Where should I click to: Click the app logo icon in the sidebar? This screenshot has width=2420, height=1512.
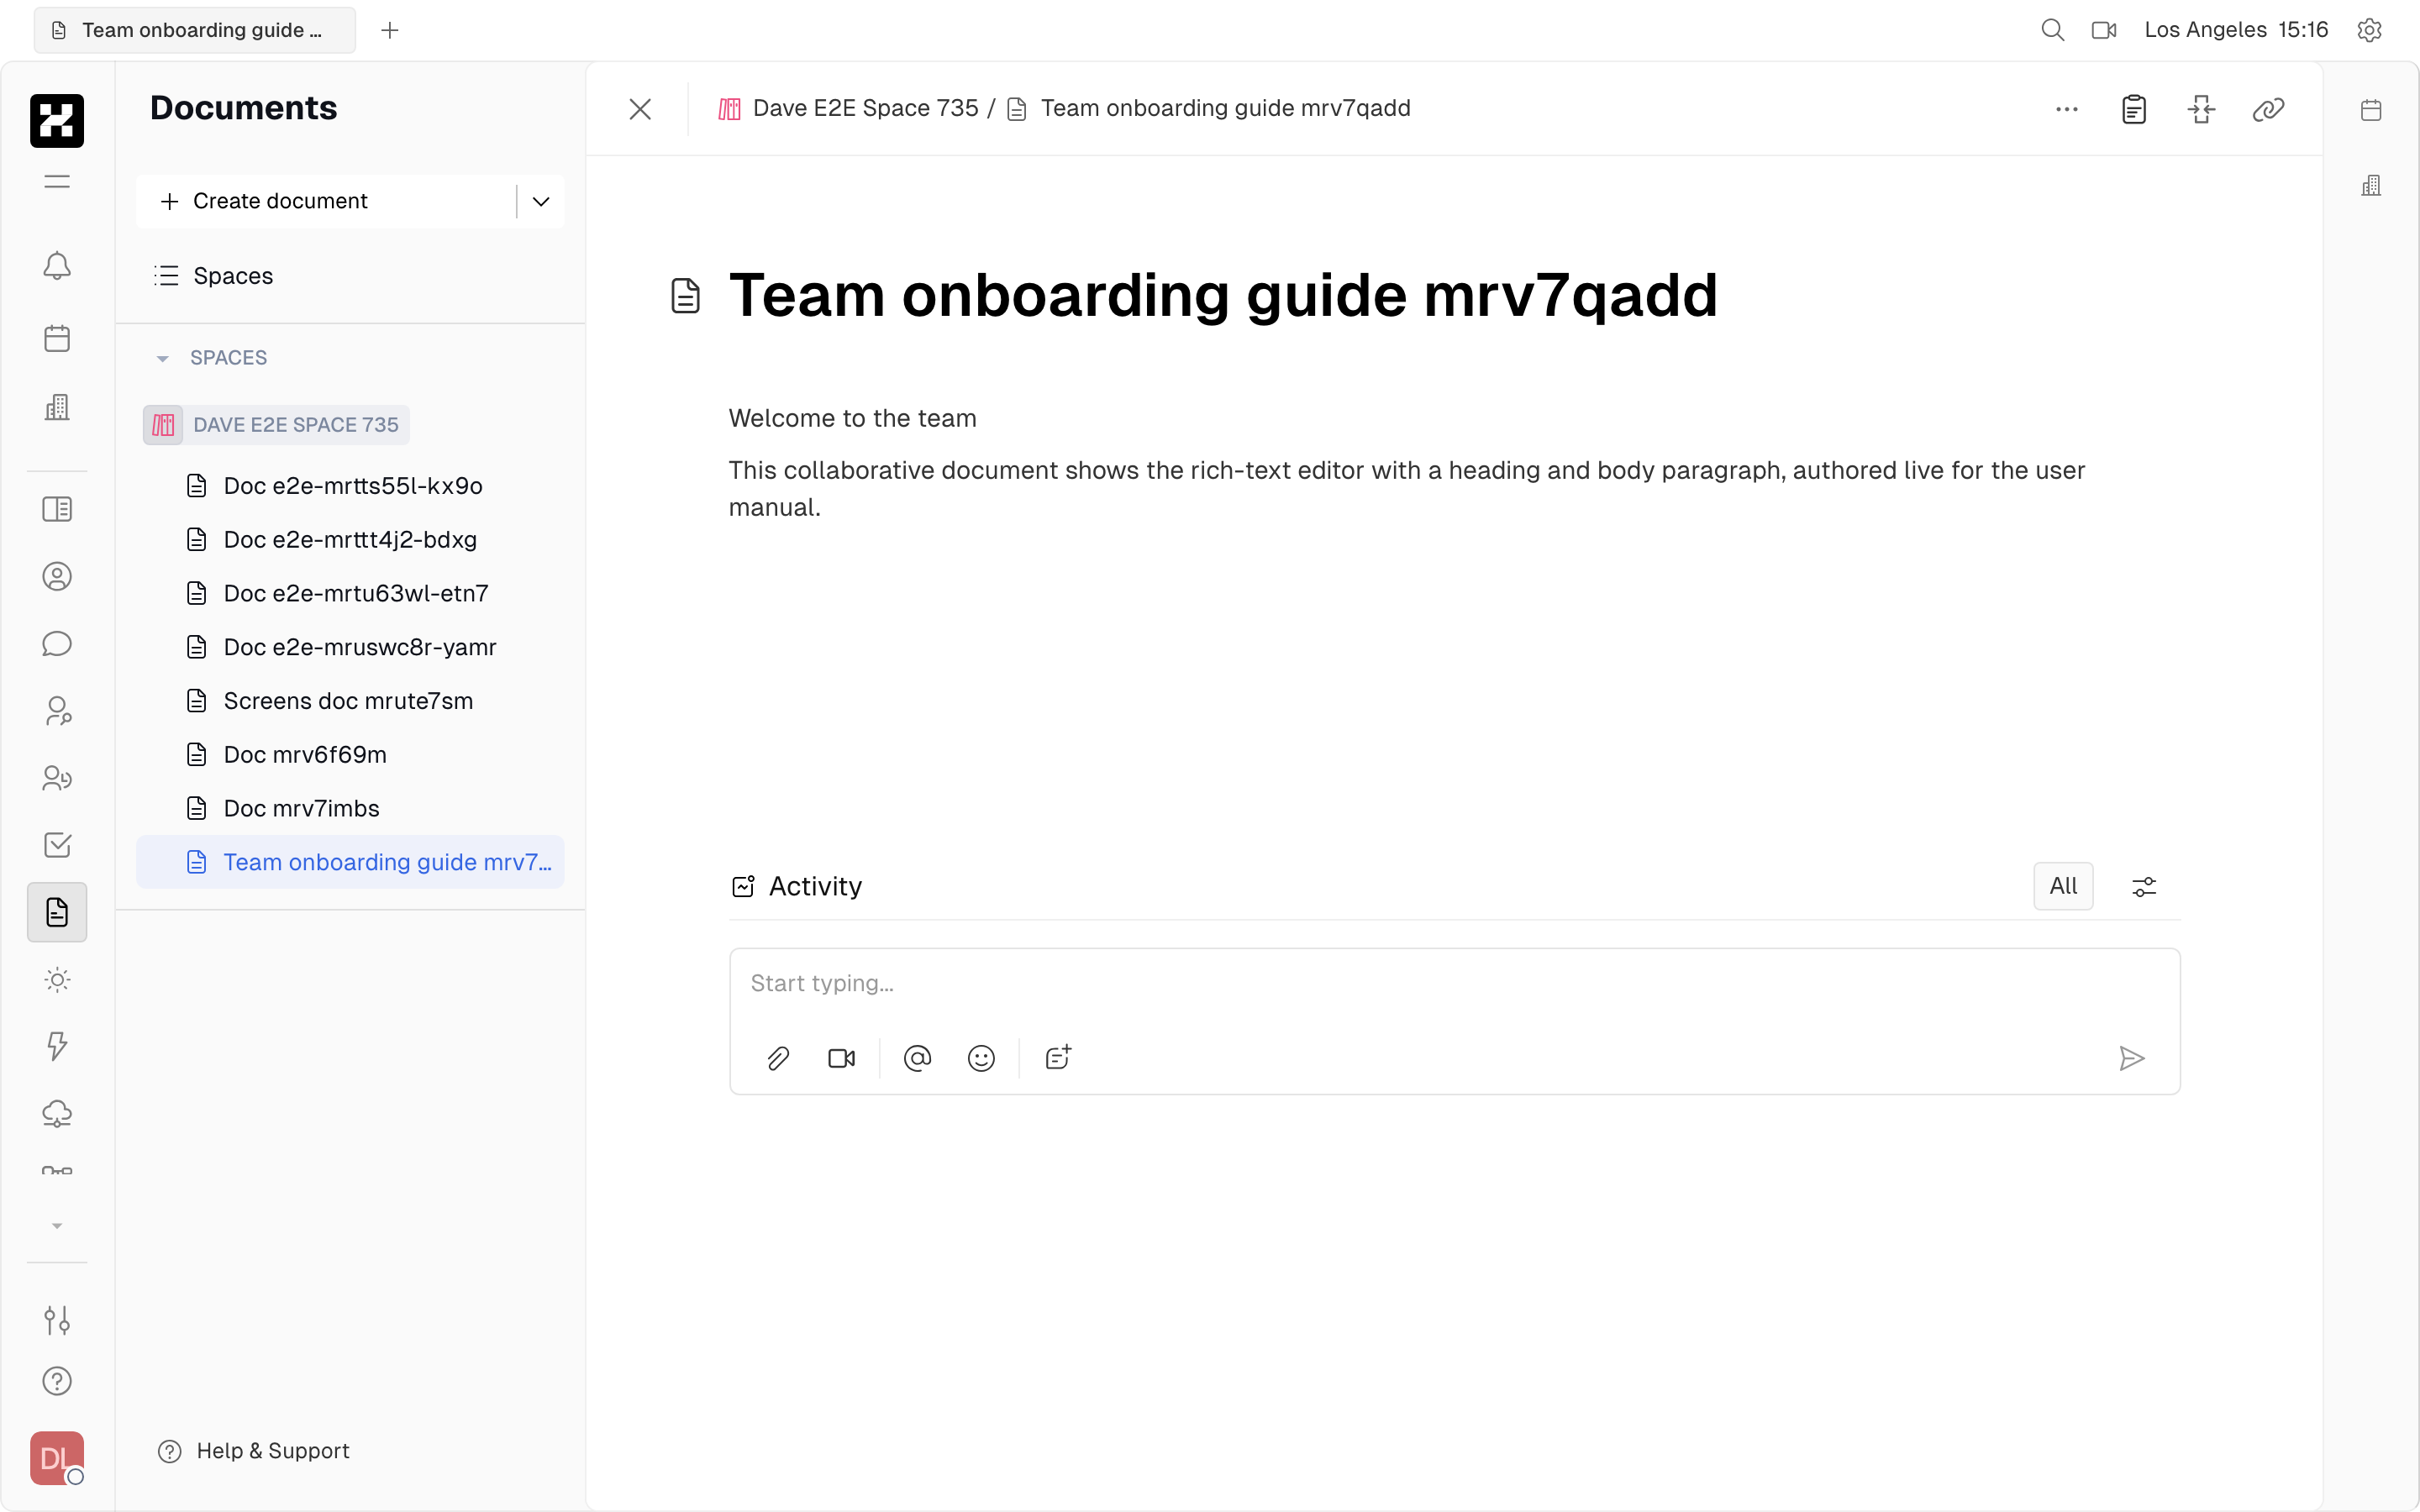click(x=57, y=121)
